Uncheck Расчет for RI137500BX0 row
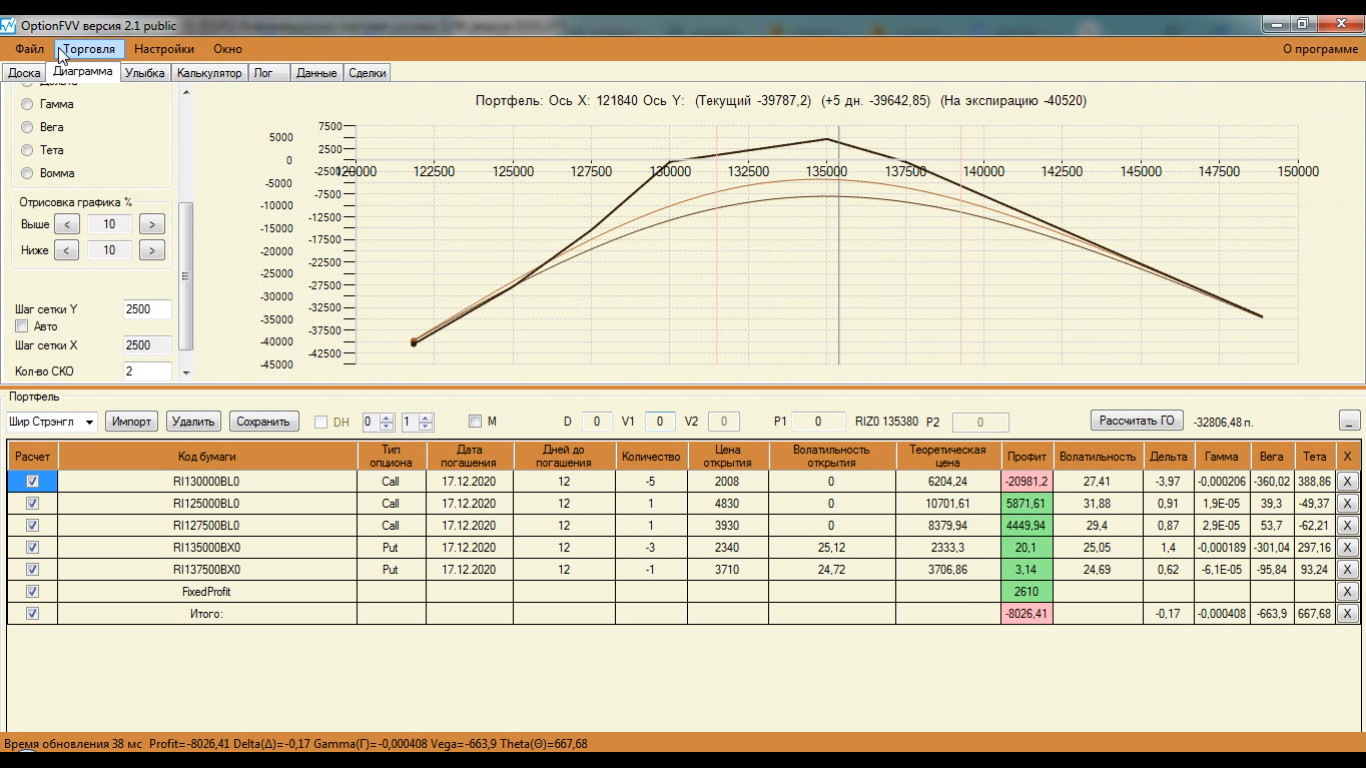This screenshot has width=1366, height=768. coord(33,569)
